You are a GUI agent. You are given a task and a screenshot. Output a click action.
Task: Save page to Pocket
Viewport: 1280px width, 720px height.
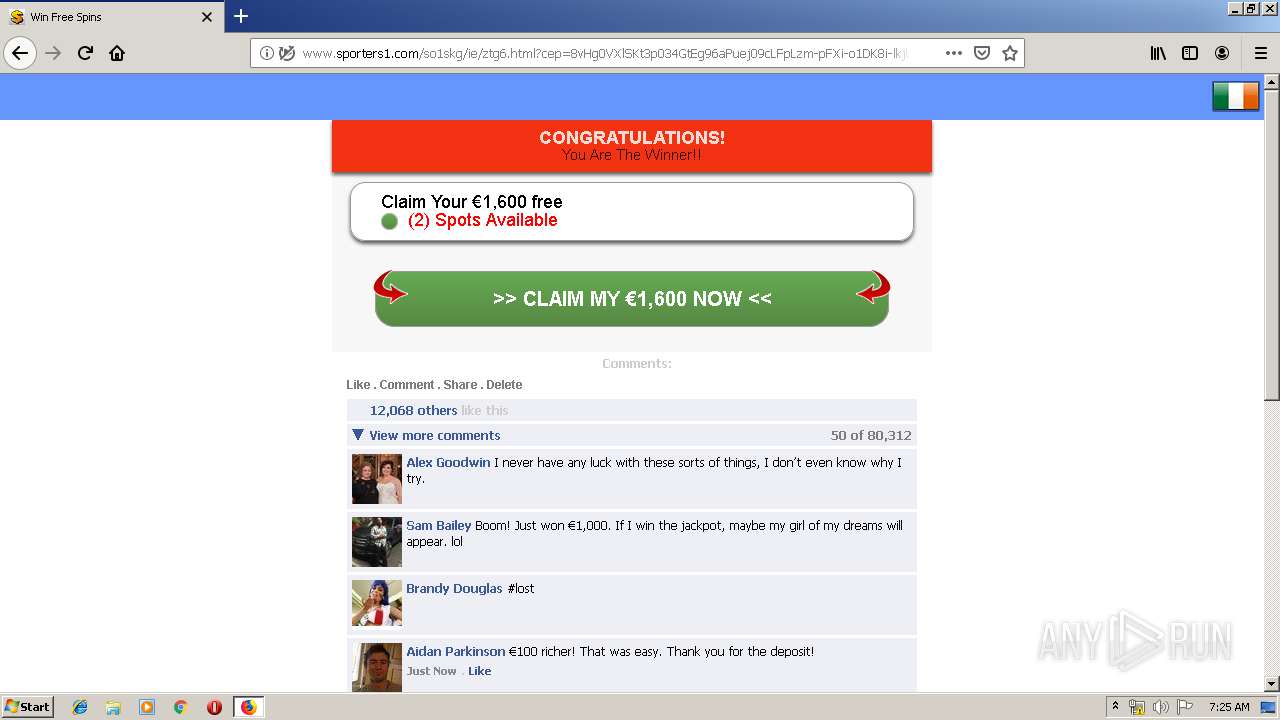click(x=982, y=53)
